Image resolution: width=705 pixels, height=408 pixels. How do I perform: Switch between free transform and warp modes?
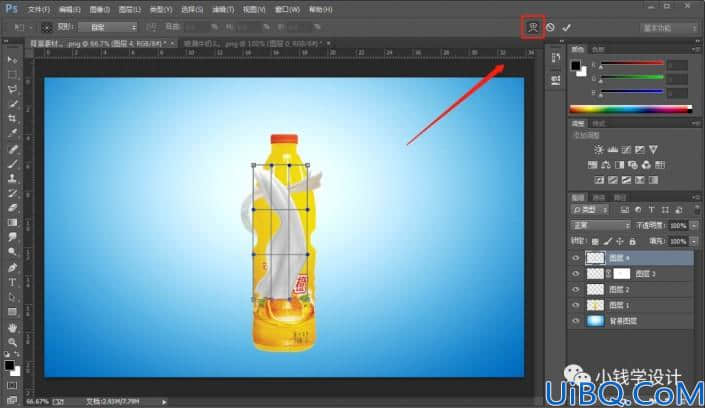pos(533,27)
